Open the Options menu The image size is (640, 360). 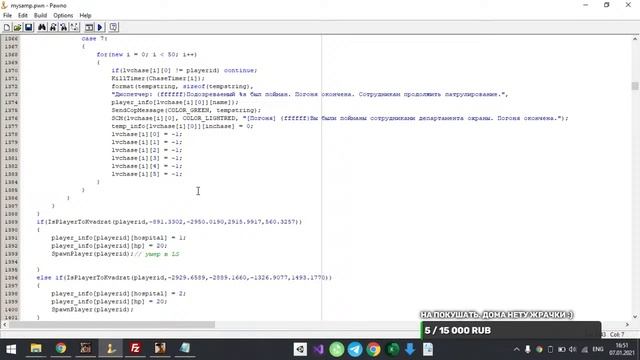[x=63, y=16]
